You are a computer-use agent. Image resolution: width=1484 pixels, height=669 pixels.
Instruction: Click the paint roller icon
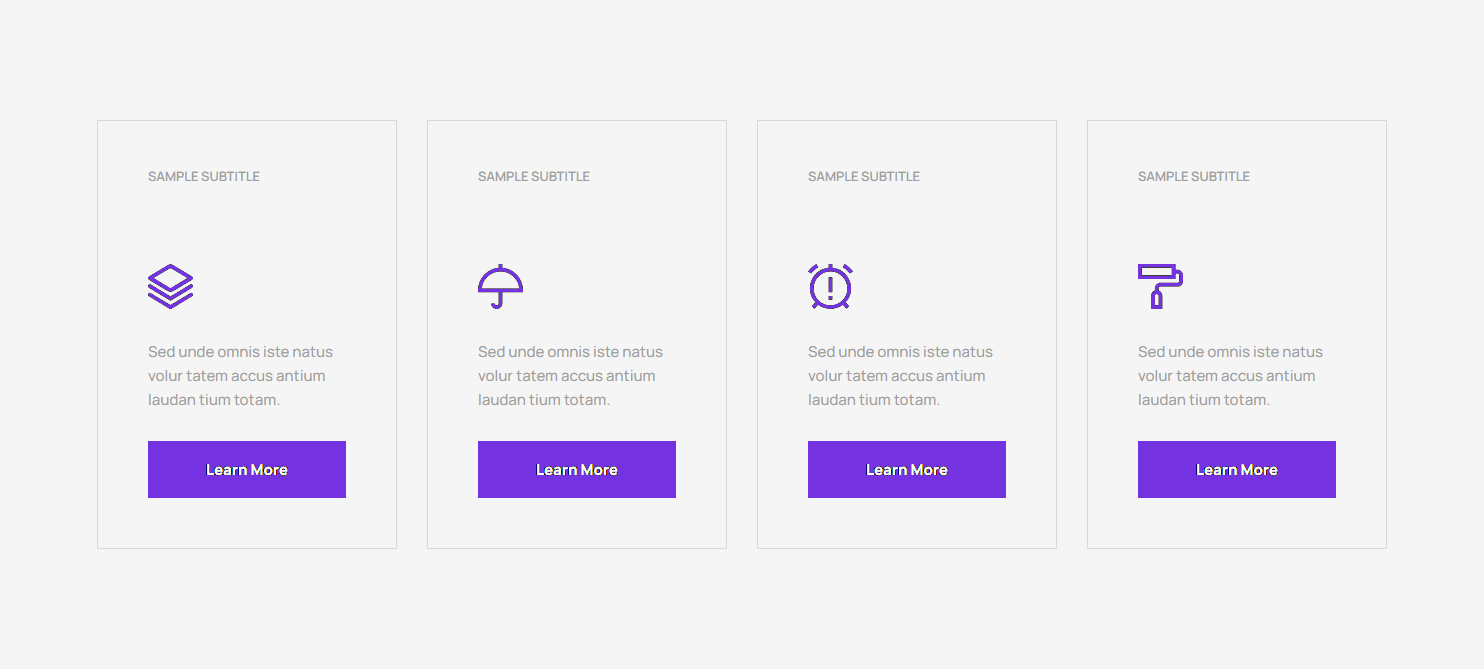pyautogui.click(x=1160, y=286)
